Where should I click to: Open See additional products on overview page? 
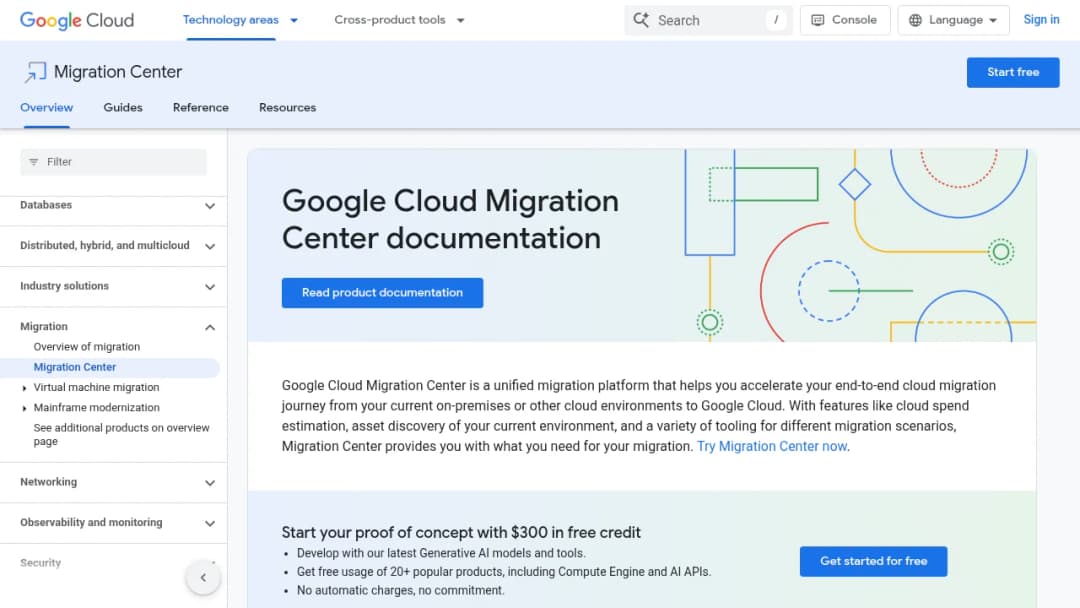121,434
